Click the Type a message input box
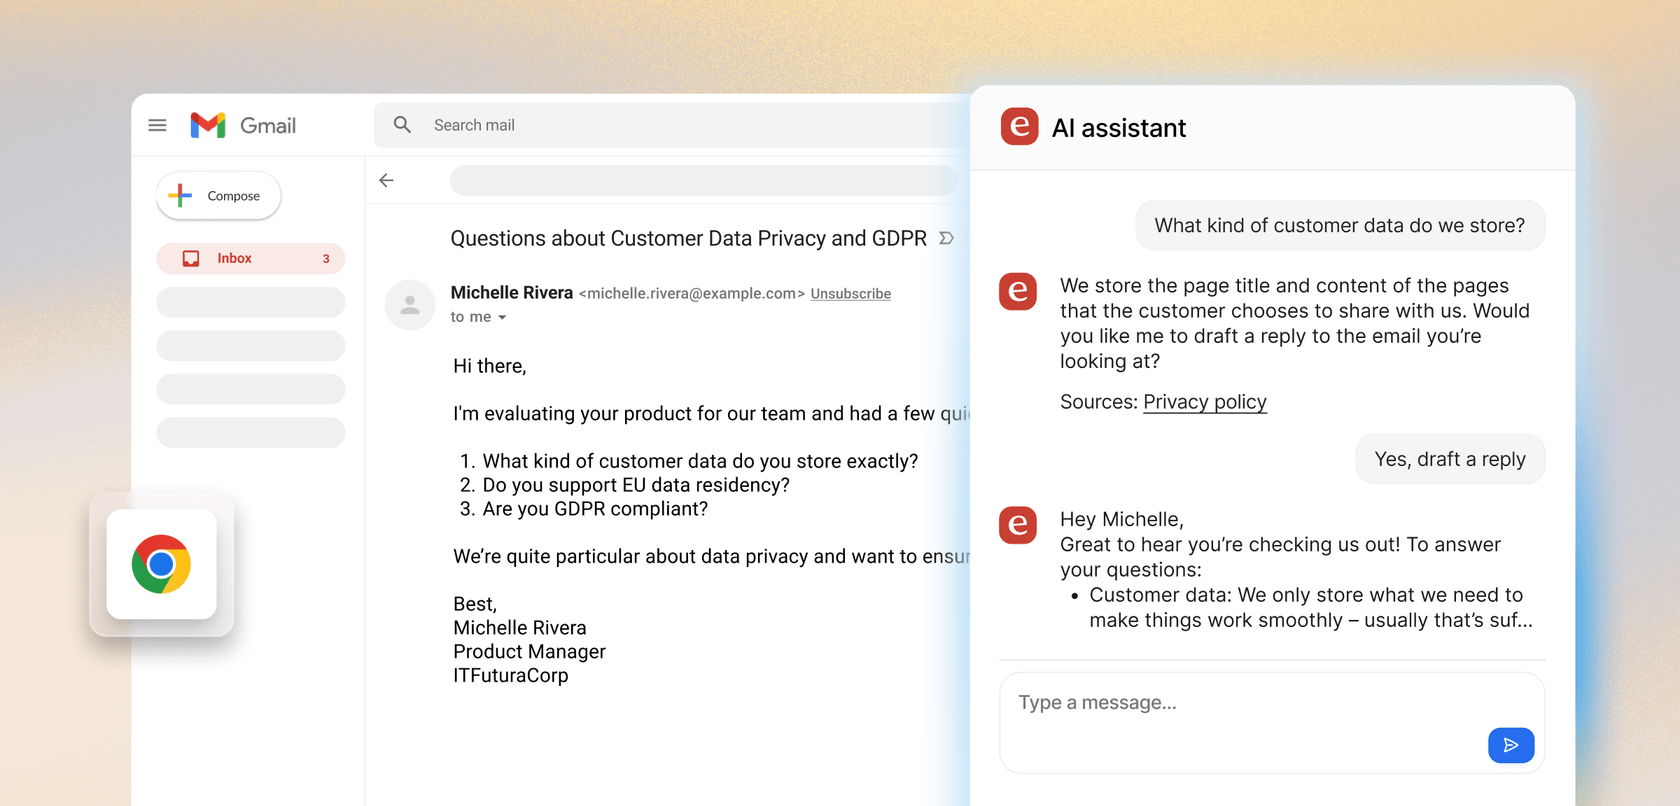The height and width of the screenshot is (806, 1680). (1240, 703)
